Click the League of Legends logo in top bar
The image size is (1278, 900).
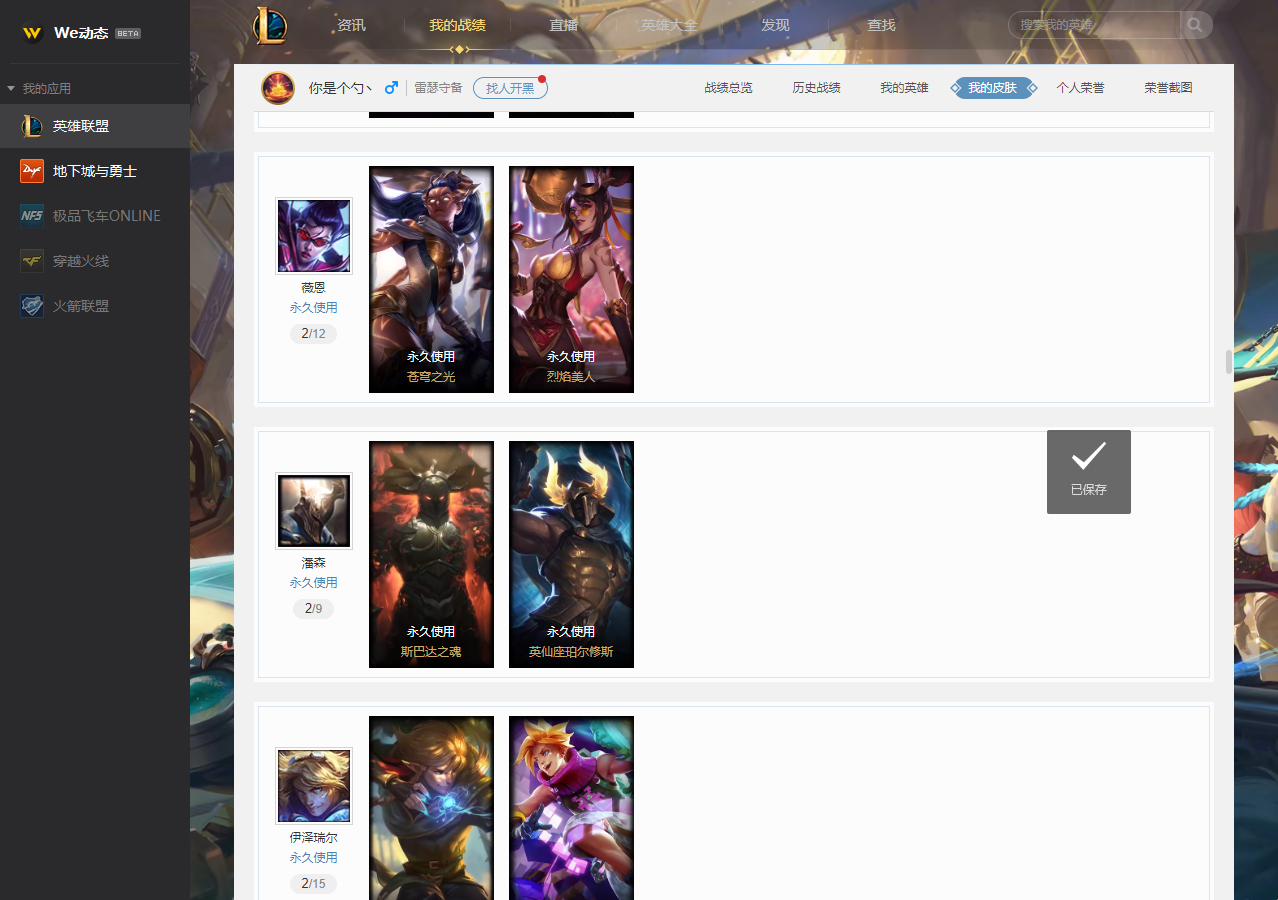pyautogui.click(x=270, y=25)
